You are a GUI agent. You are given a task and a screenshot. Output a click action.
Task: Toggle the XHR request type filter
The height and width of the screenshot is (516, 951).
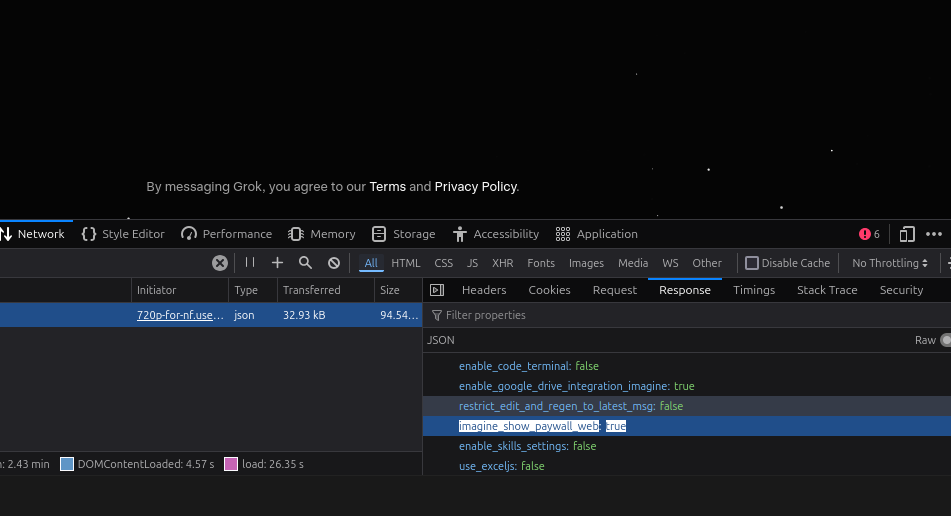pyautogui.click(x=502, y=263)
